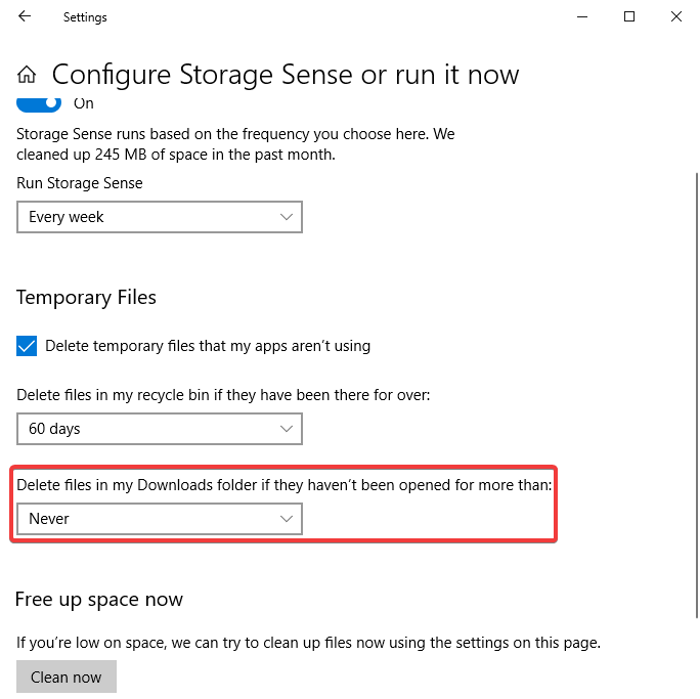Click the chevron on the Every week combo box
The height and width of the screenshot is (699, 700).
[287, 217]
